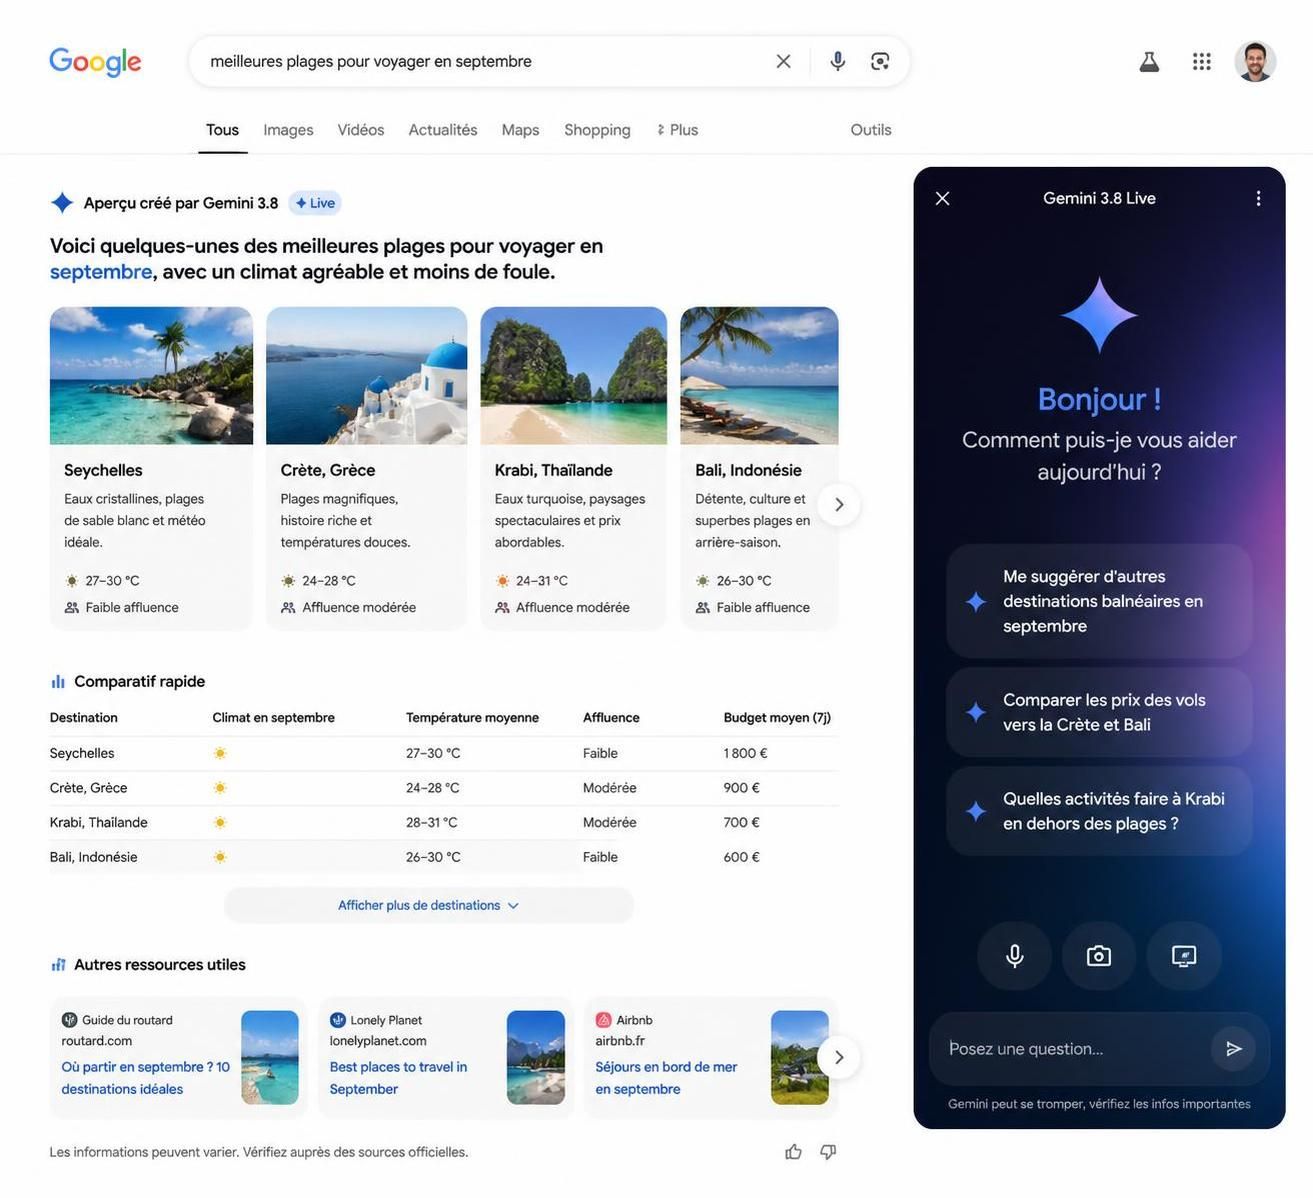
Task: Click the Seychelles beach photo
Action: click(x=151, y=375)
